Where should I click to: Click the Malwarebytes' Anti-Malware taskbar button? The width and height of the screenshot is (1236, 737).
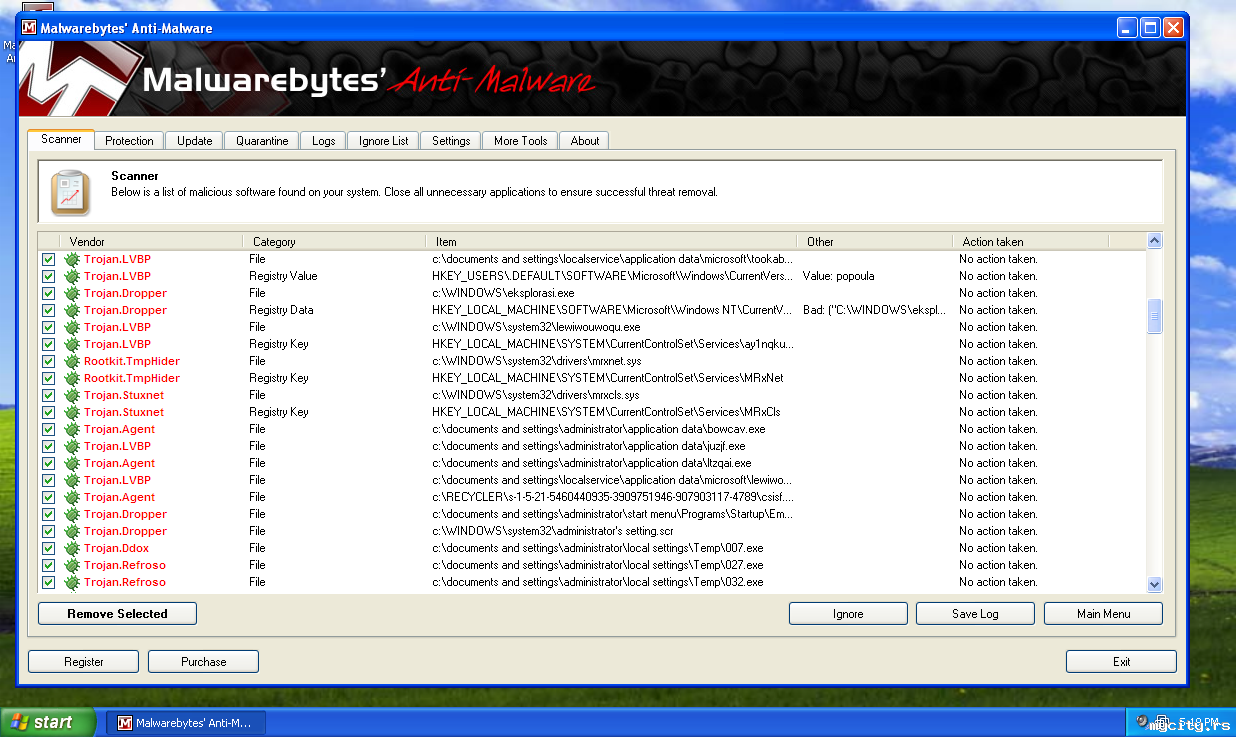(x=186, y=723)
